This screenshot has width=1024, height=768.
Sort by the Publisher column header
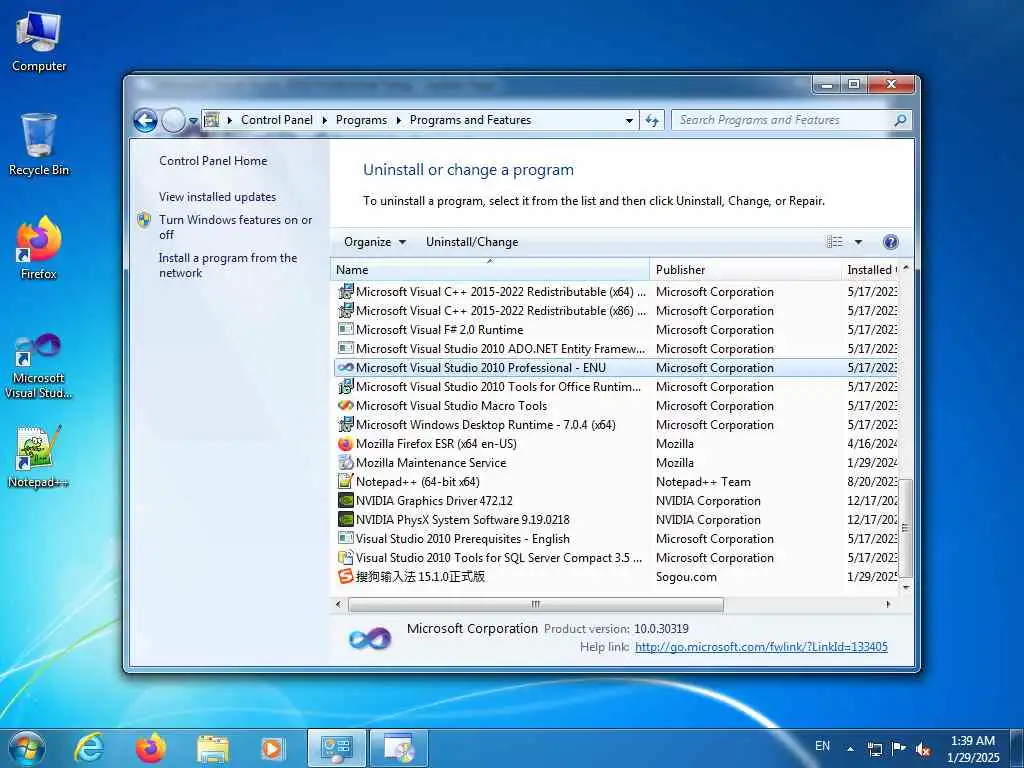point(746,270)
